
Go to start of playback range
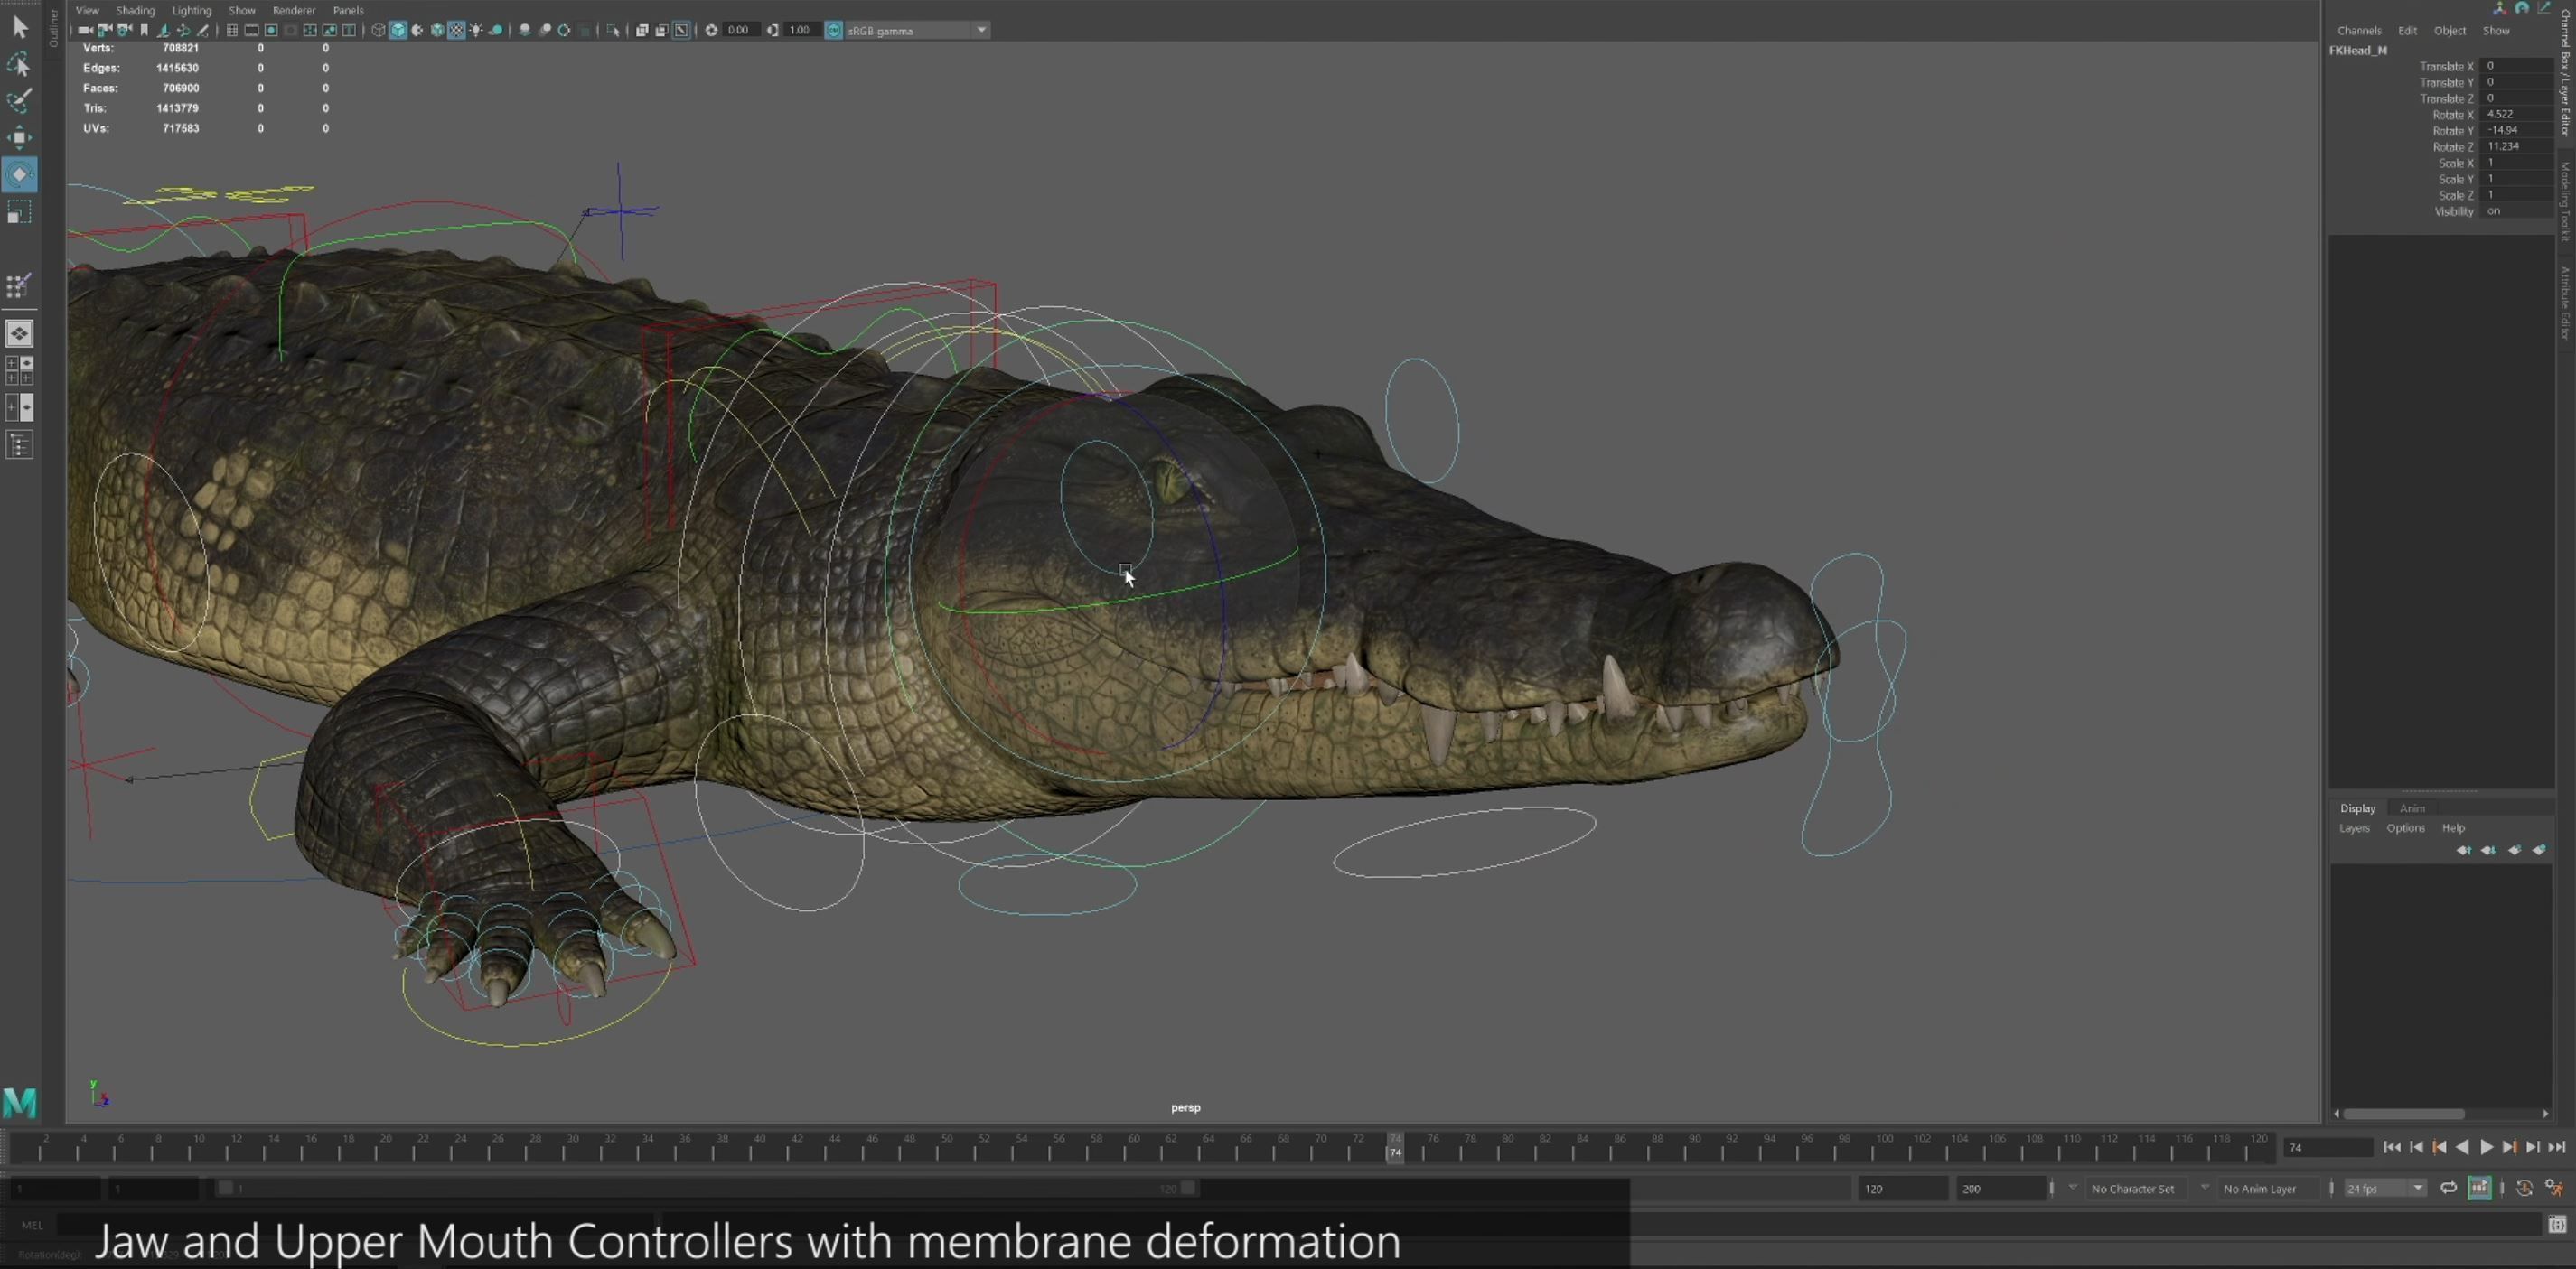point(2393,1148)
